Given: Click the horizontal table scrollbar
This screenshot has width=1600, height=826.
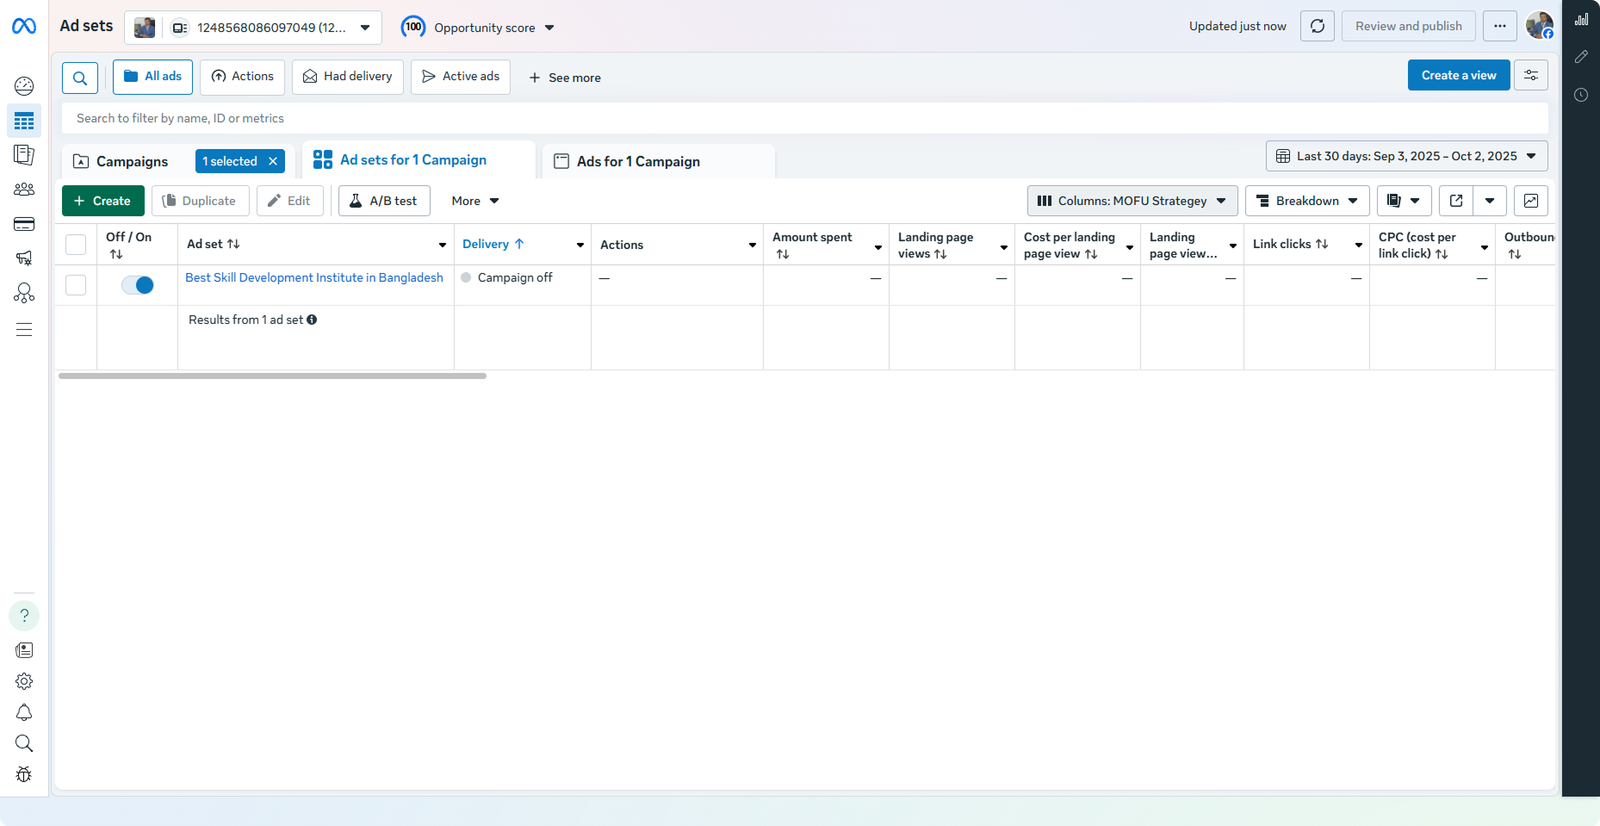Looking at the screenshot, I should (x=272, y=376).
